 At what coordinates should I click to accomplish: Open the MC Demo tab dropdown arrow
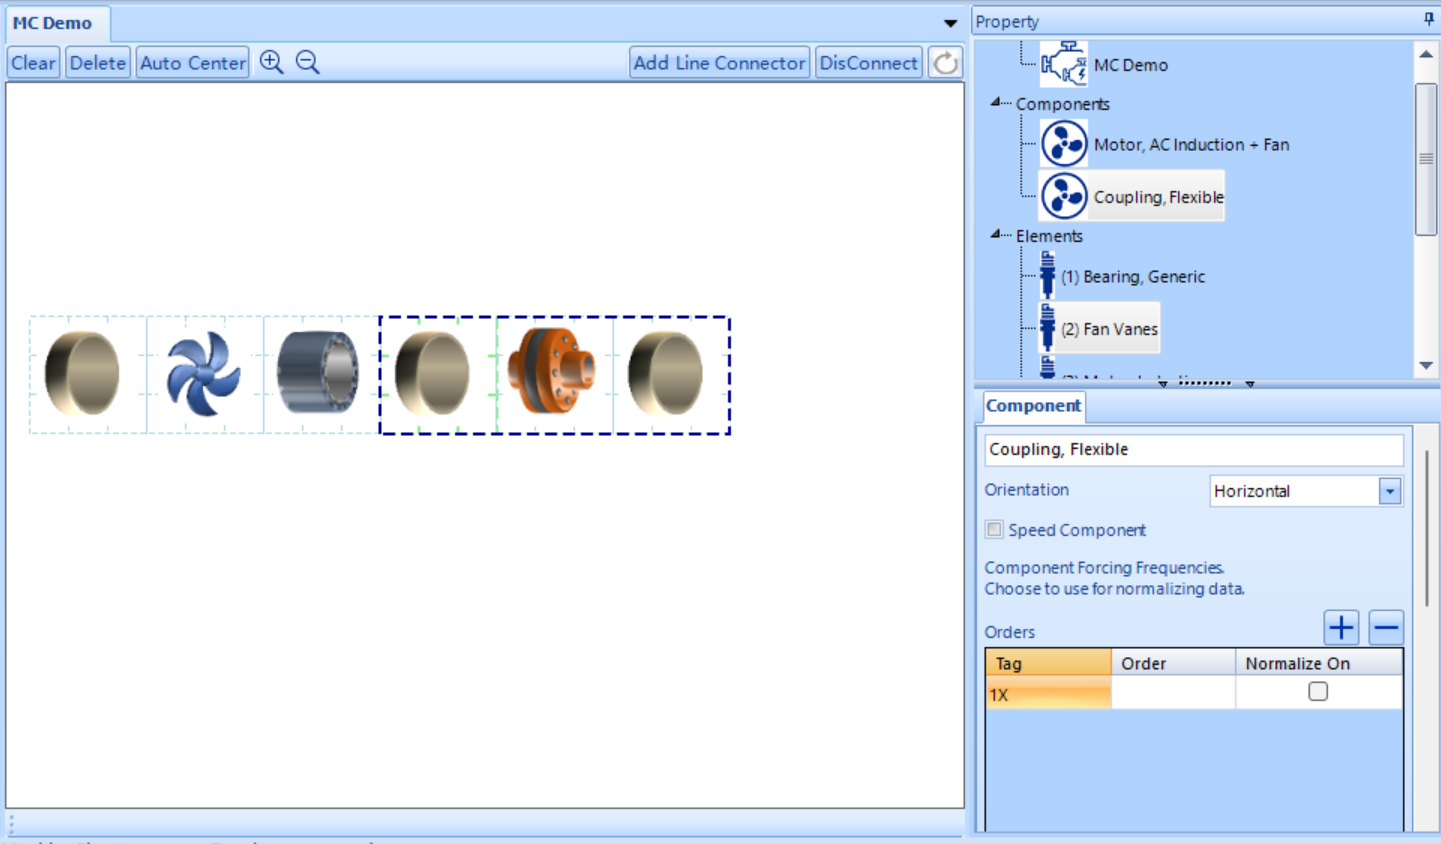950,22
